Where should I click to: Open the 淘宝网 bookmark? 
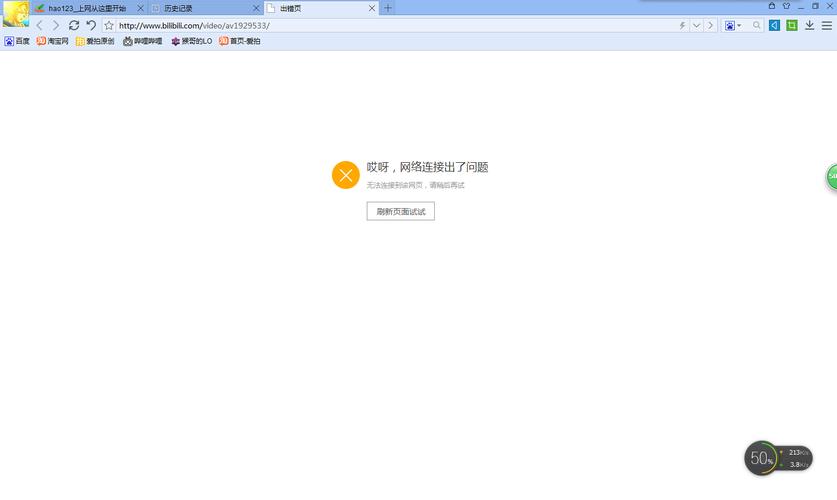(x=53, y=41)
